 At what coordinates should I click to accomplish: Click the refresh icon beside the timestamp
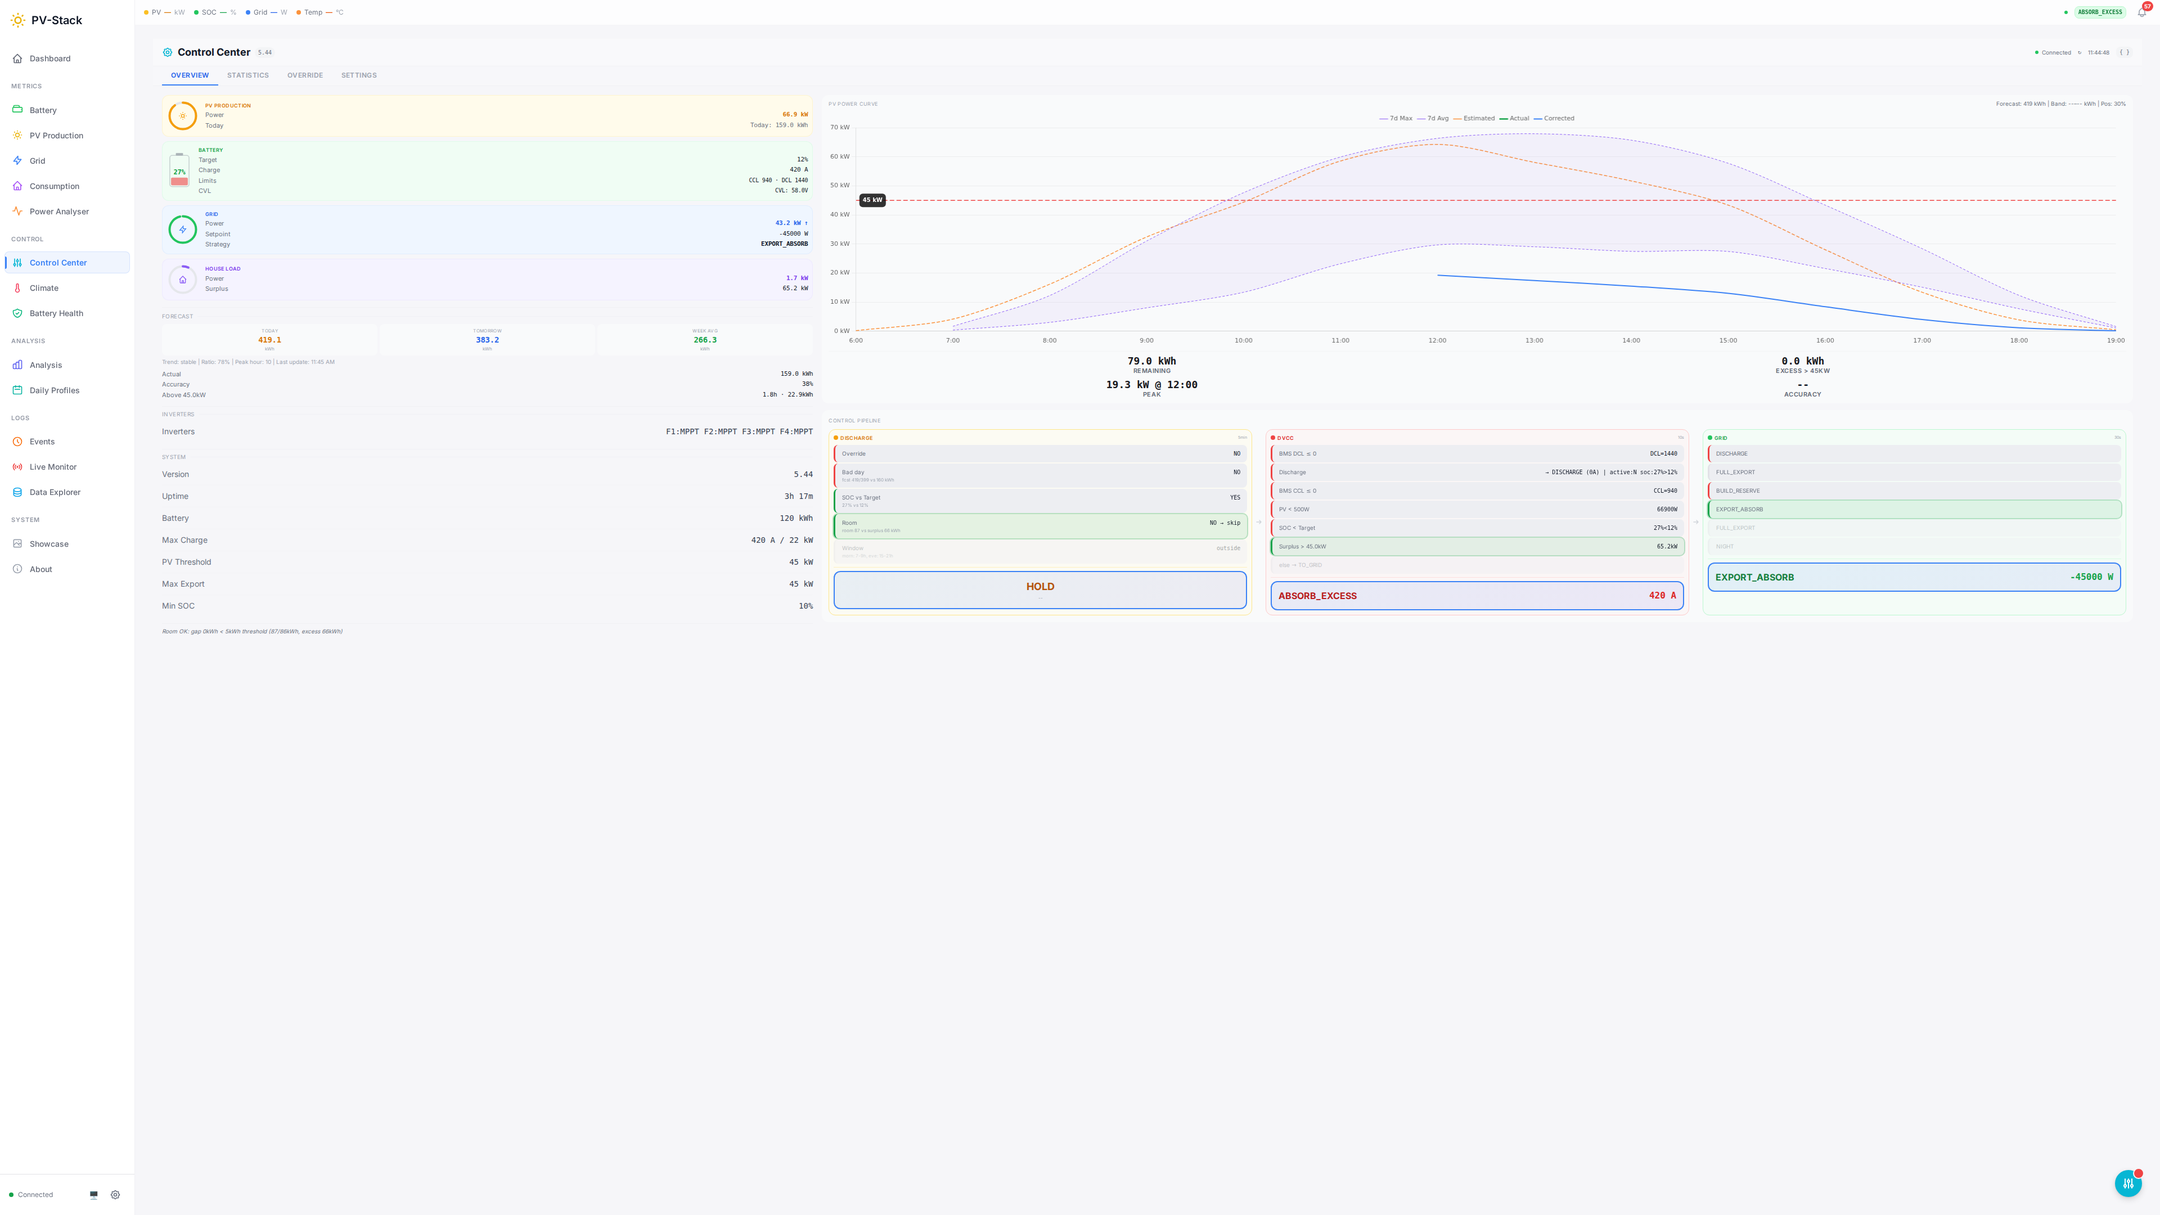[2079, 53]
